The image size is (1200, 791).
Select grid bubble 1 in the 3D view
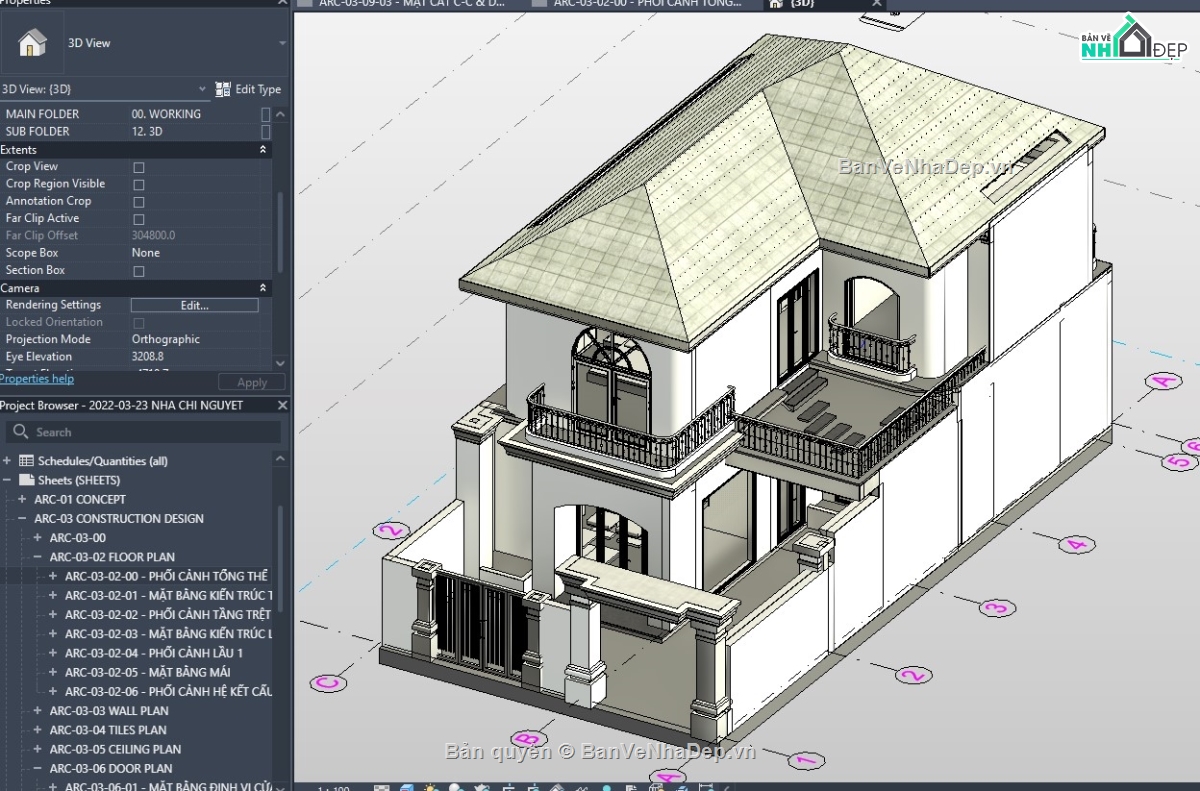(x=806, y=761)
